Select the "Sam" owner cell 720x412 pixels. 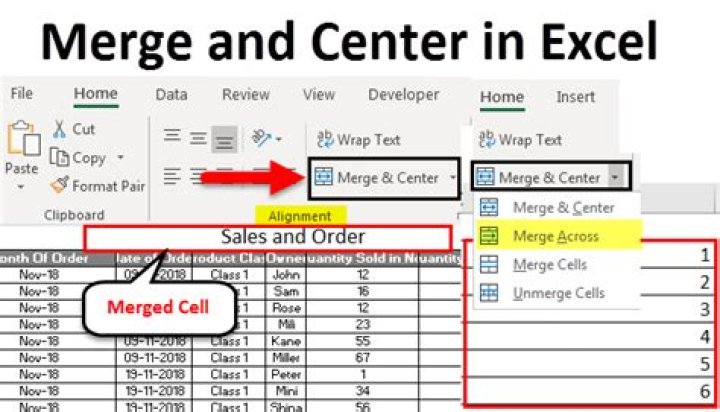(x=285, y=291)
